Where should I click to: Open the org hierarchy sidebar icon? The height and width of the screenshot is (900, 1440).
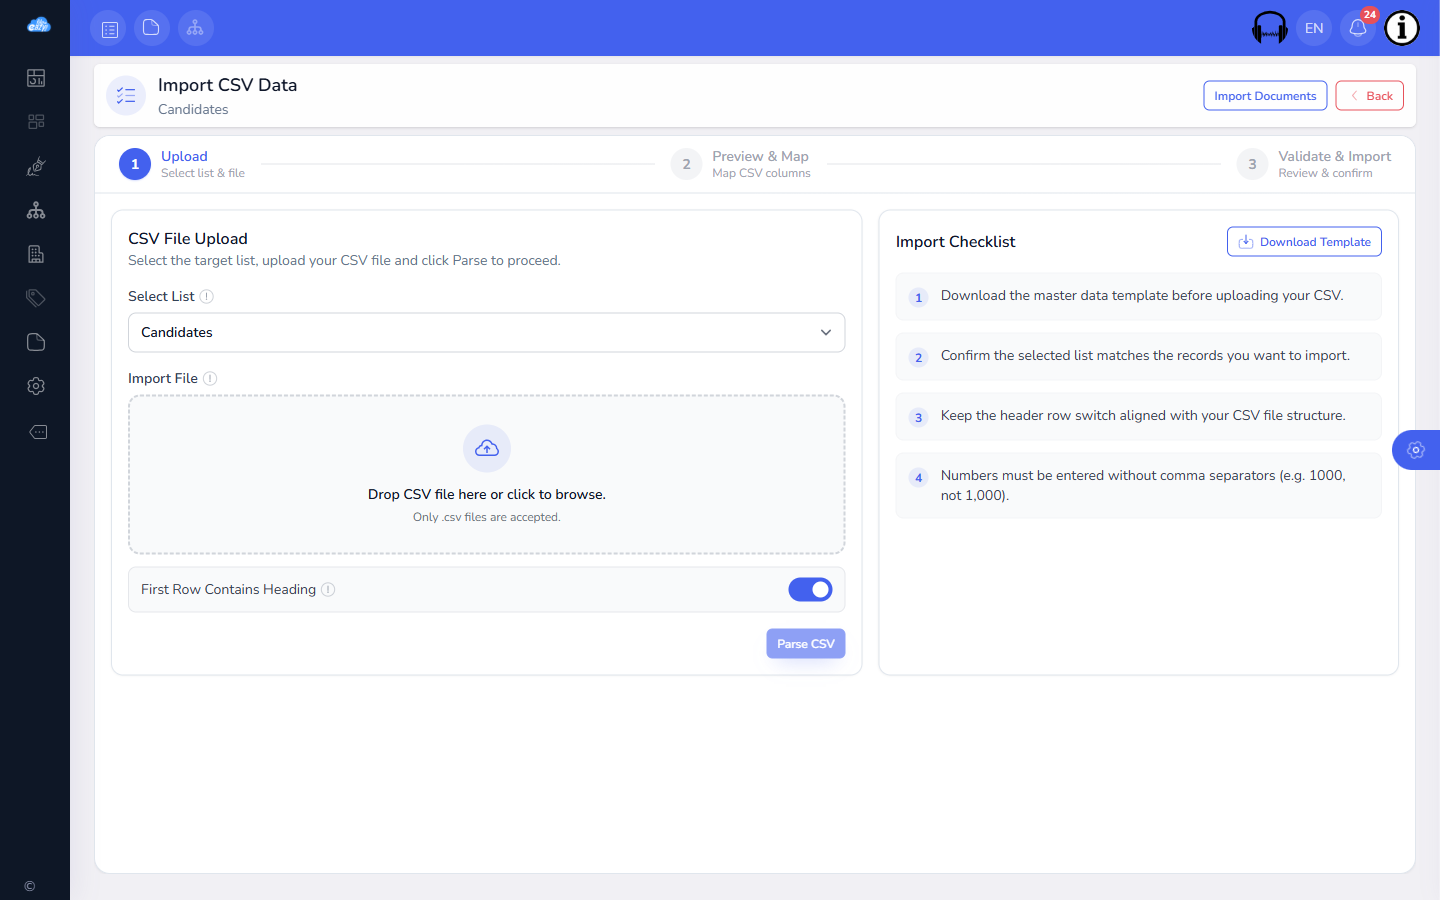click(x=36, y=210)
